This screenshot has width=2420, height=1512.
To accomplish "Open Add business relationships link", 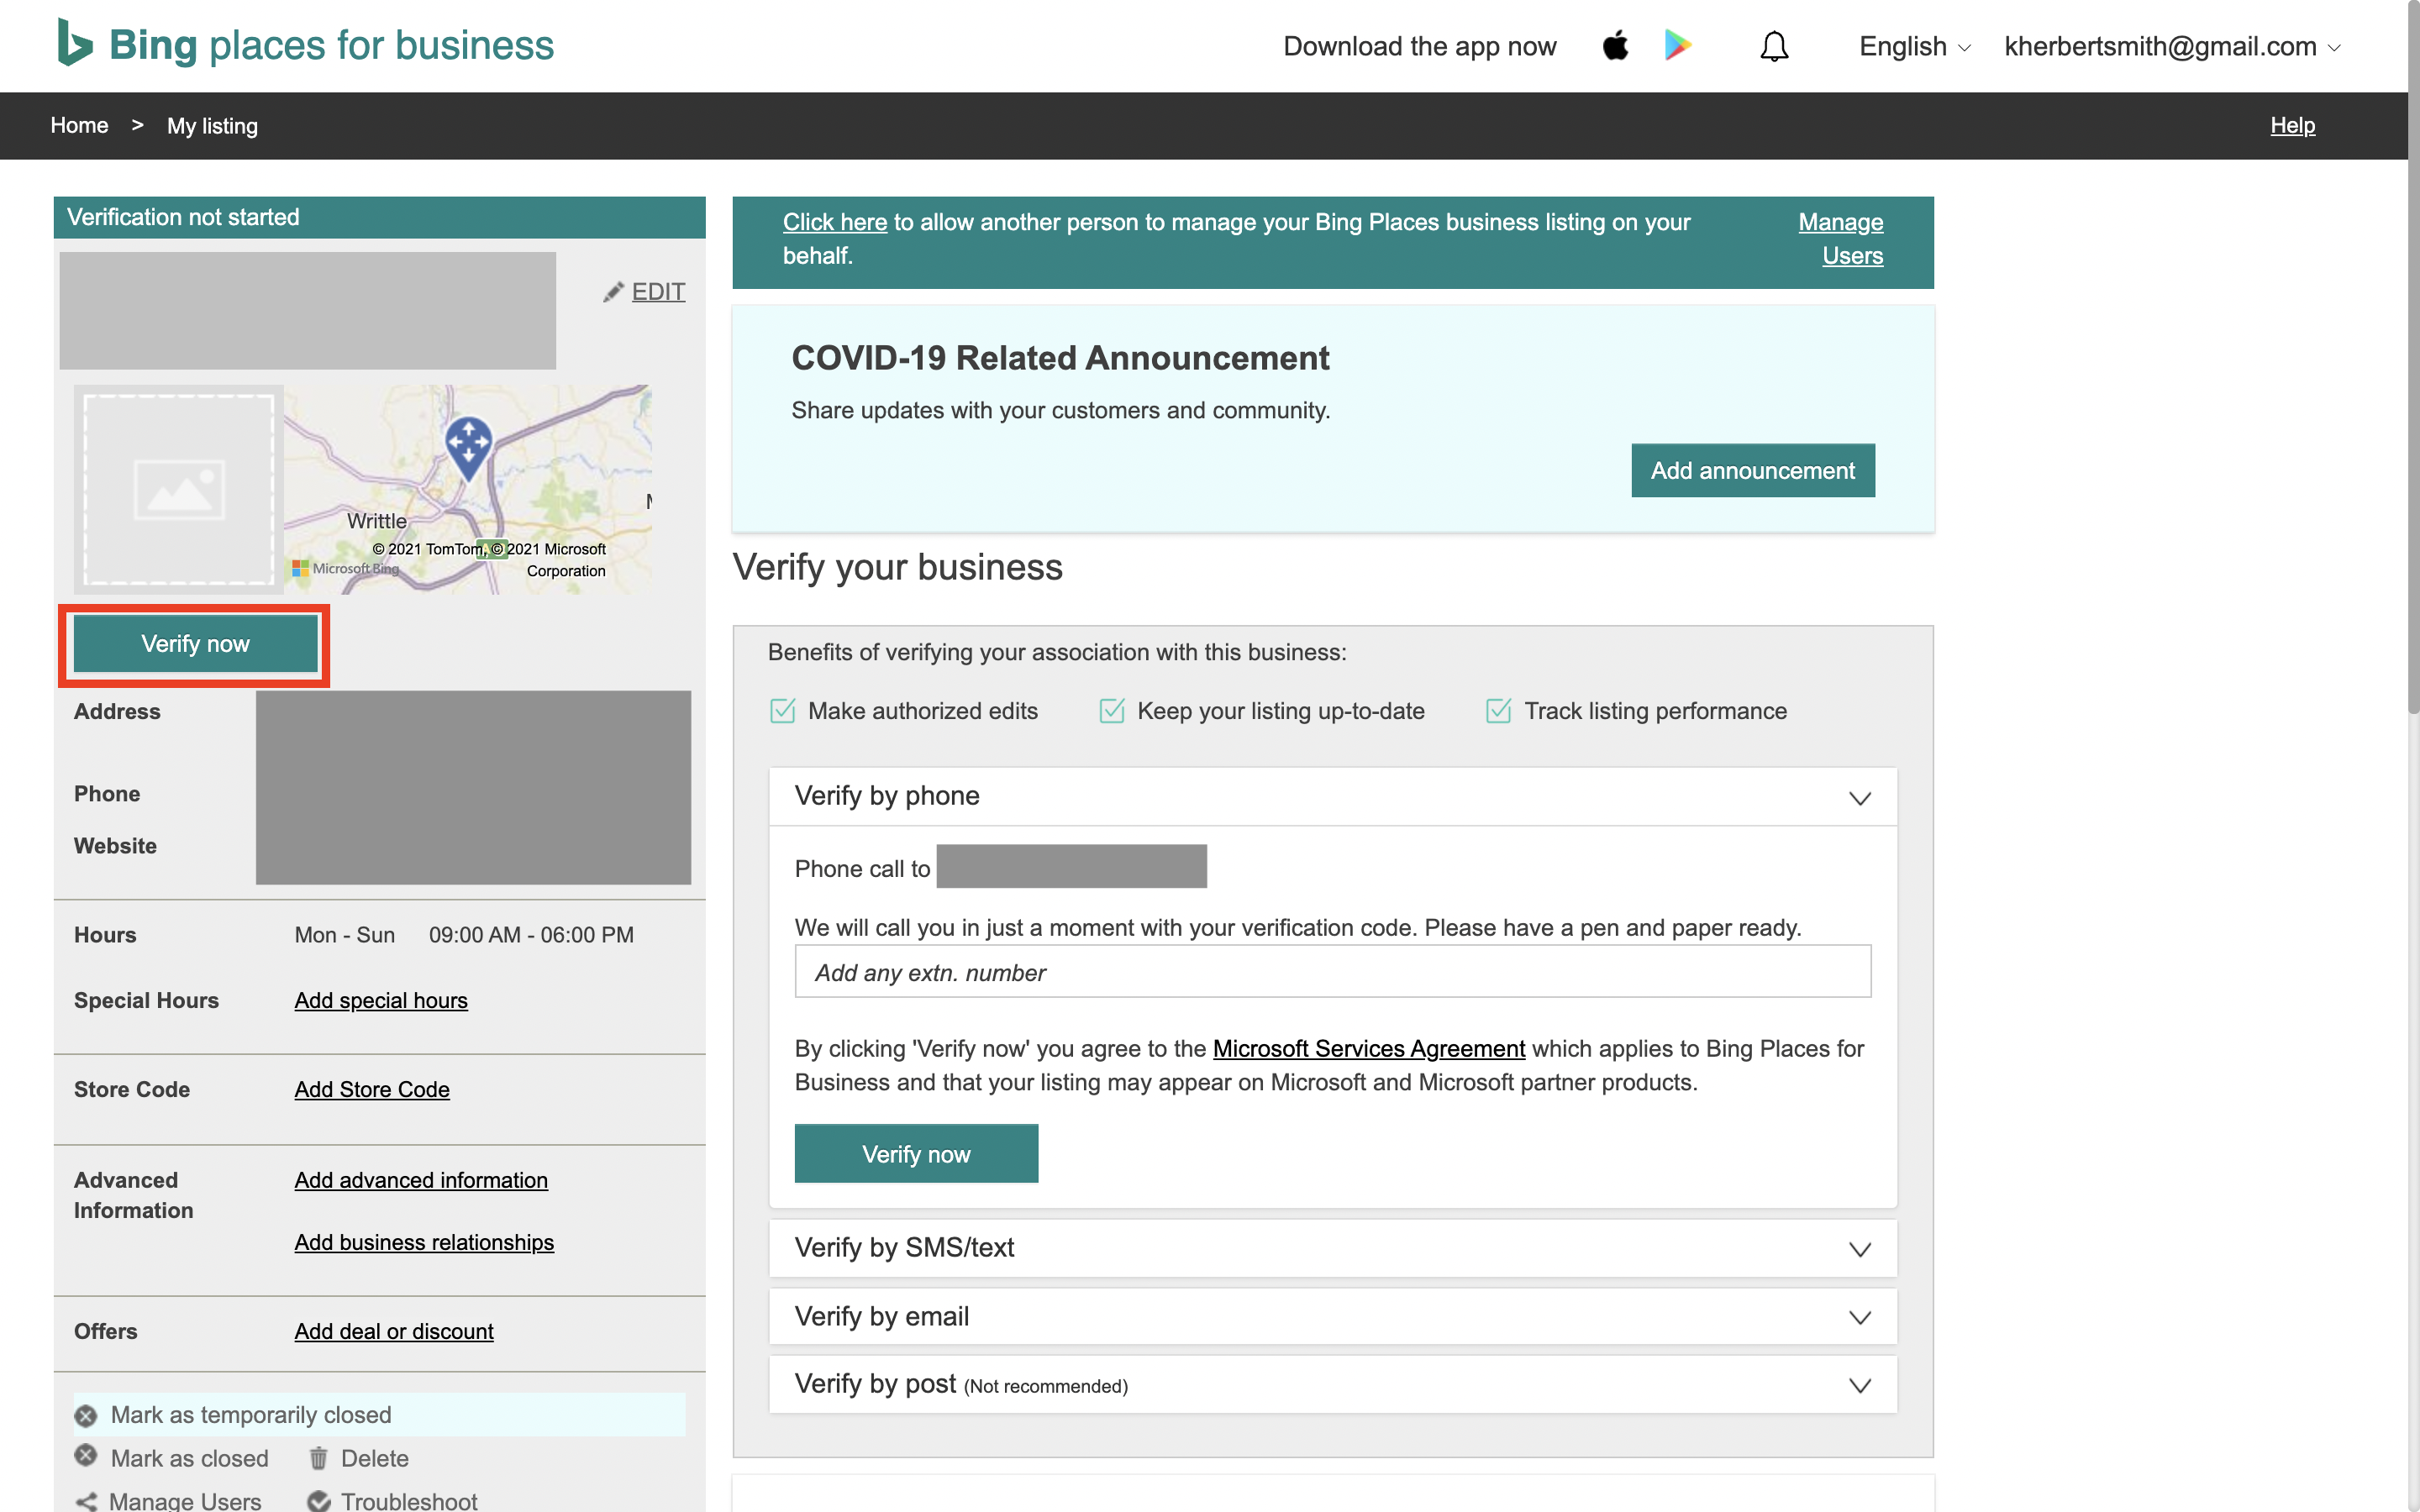I will coord(424,1242).
